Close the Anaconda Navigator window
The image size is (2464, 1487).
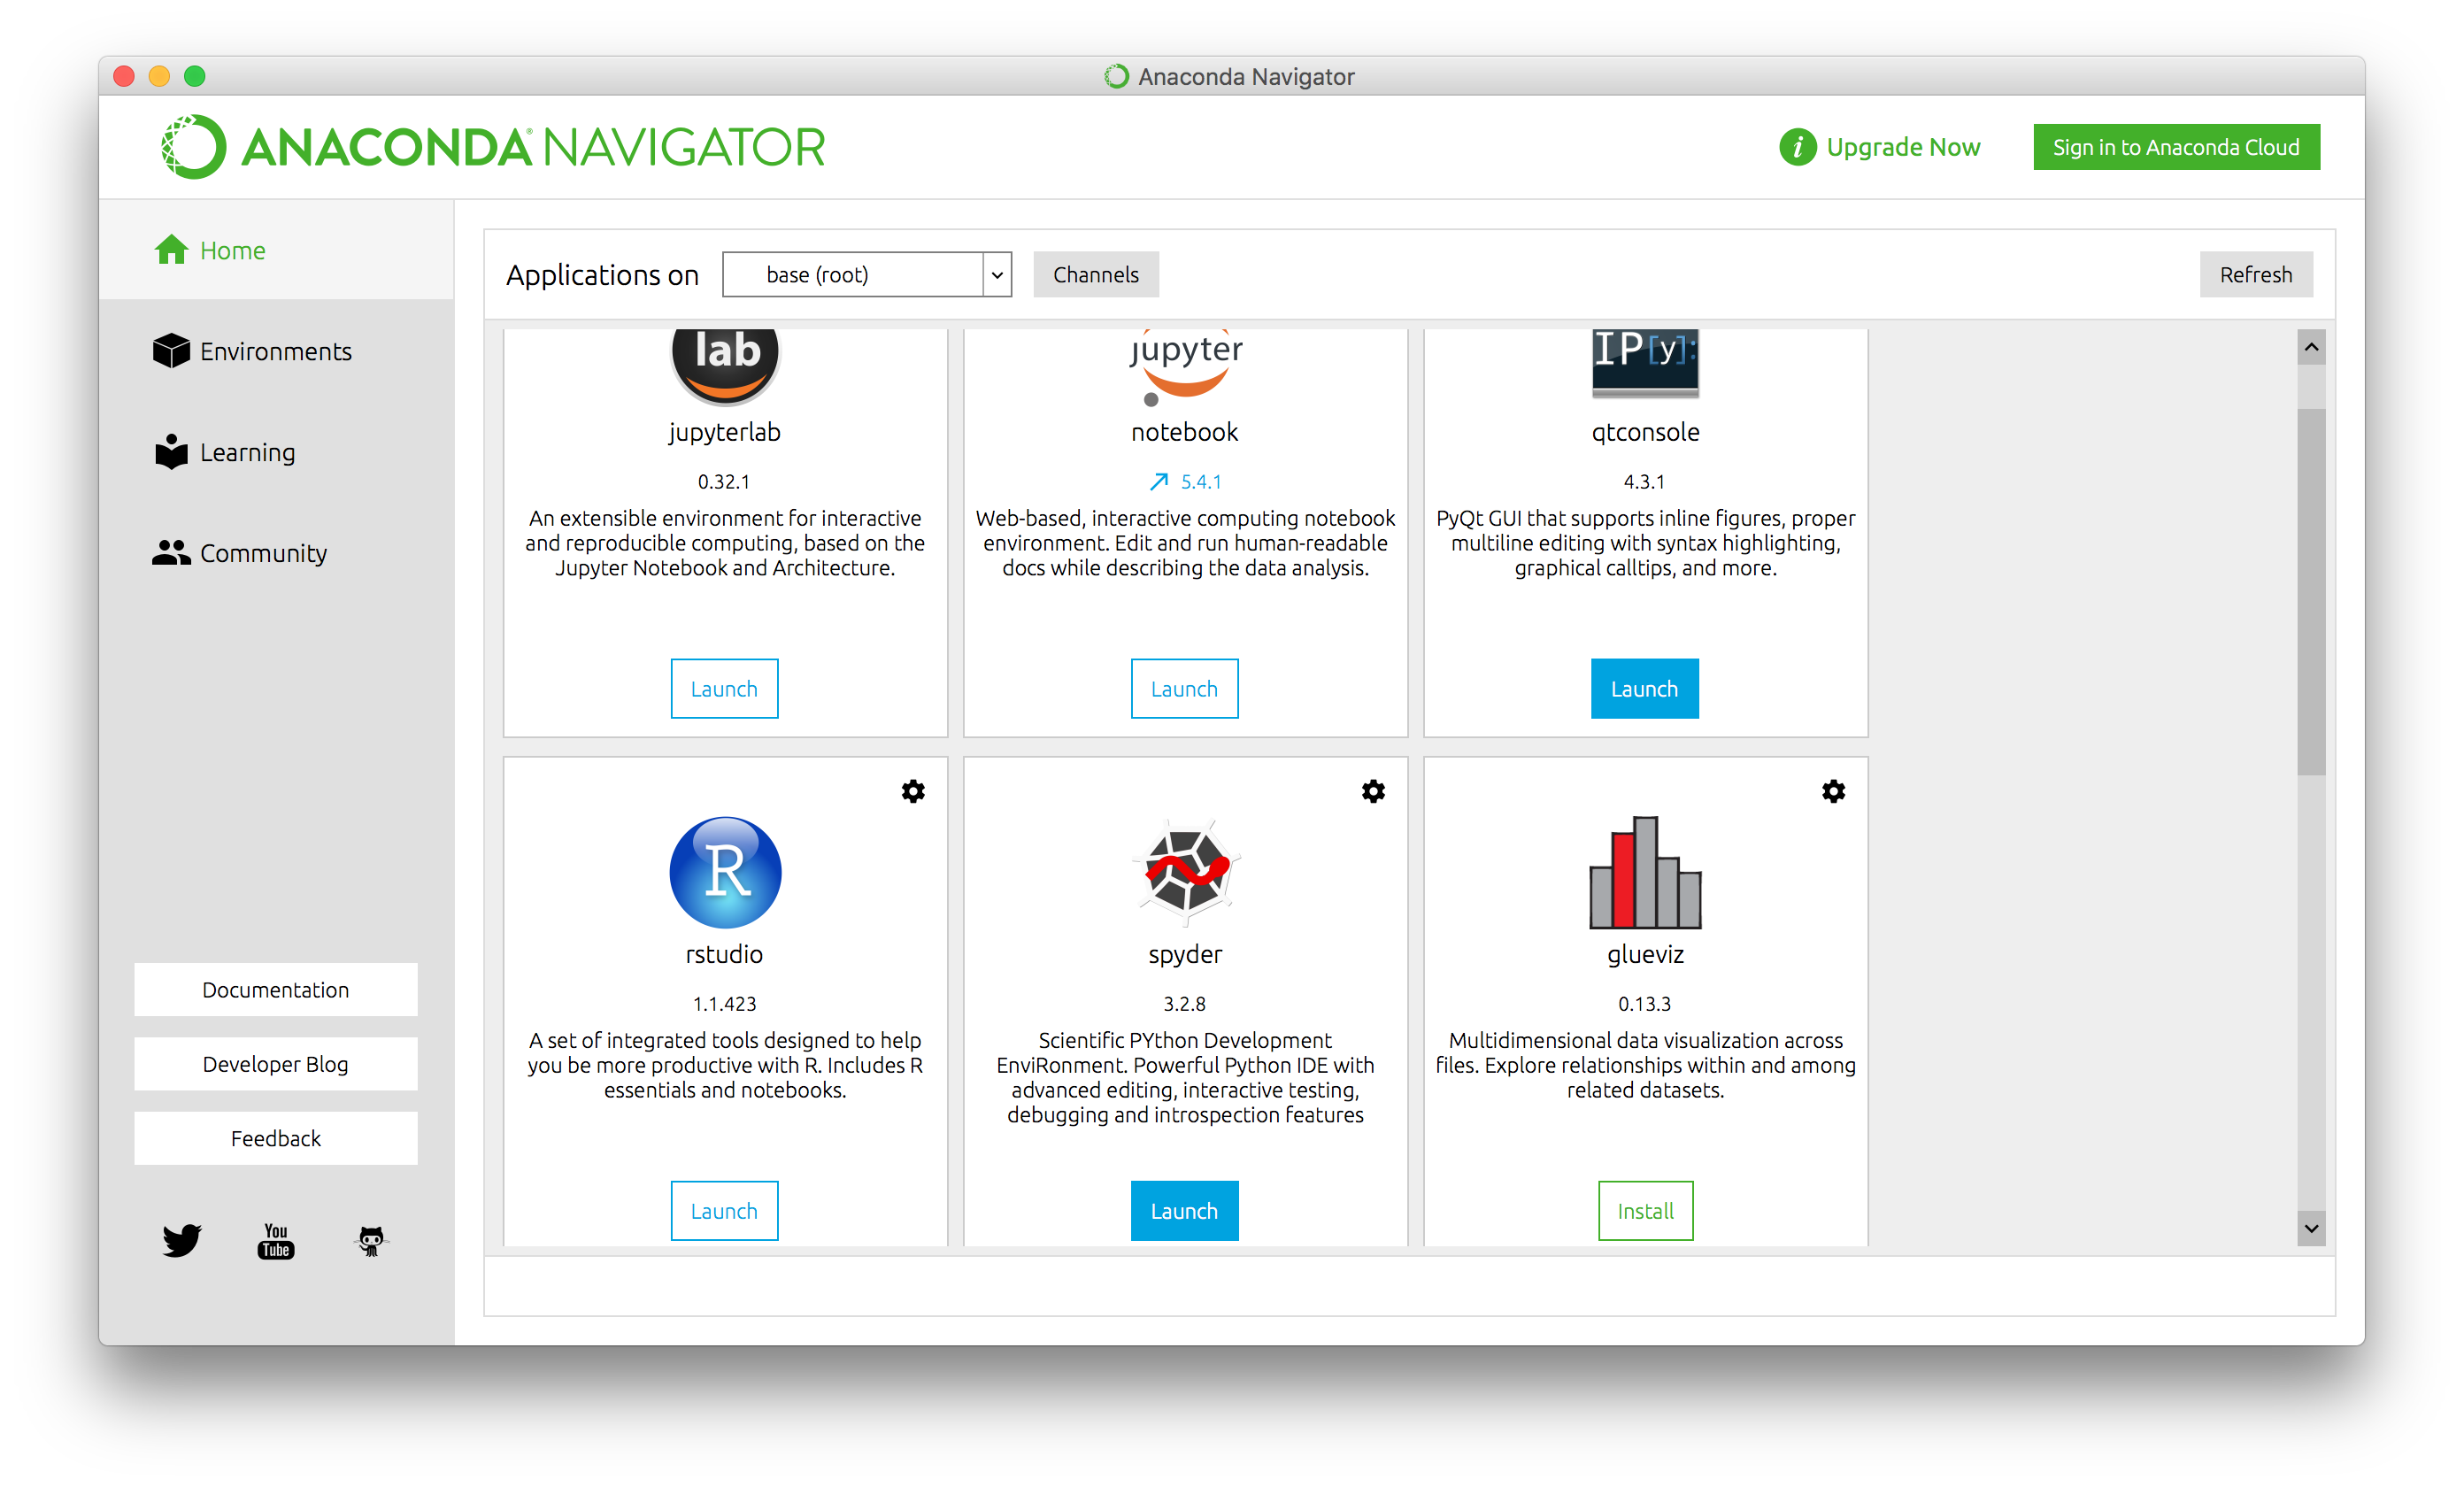point(124,76)
